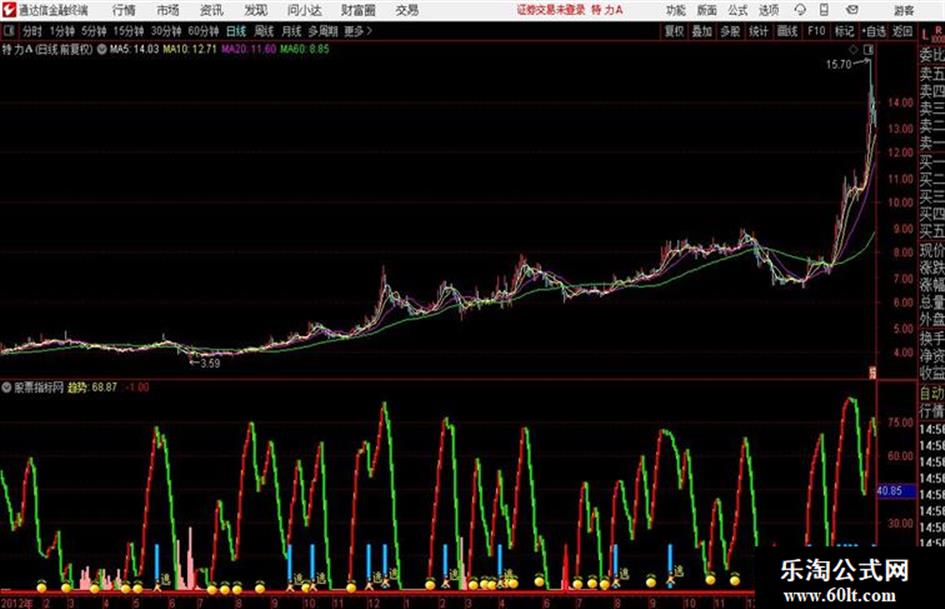
Task: Click the 自动 label in the right panel
Action: pyautogui.click(x=932, y=394)
